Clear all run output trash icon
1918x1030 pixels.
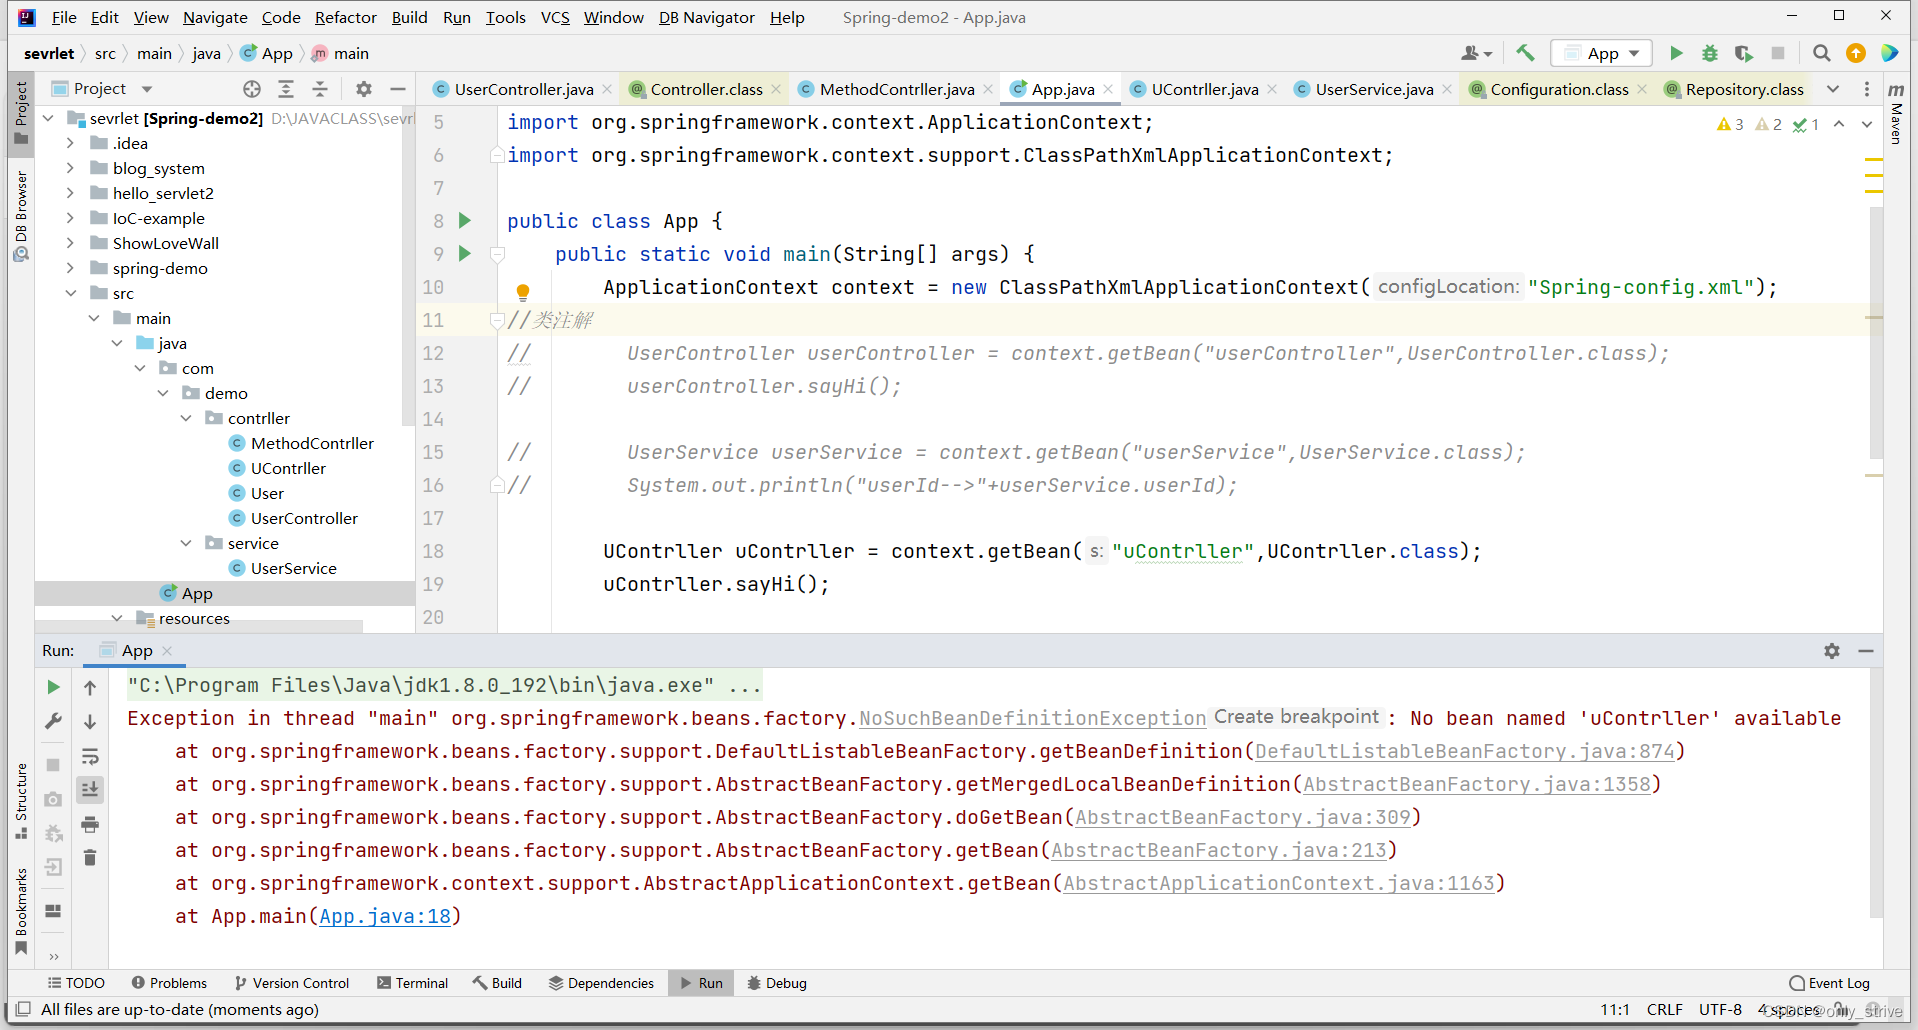[x=90, y=858]
